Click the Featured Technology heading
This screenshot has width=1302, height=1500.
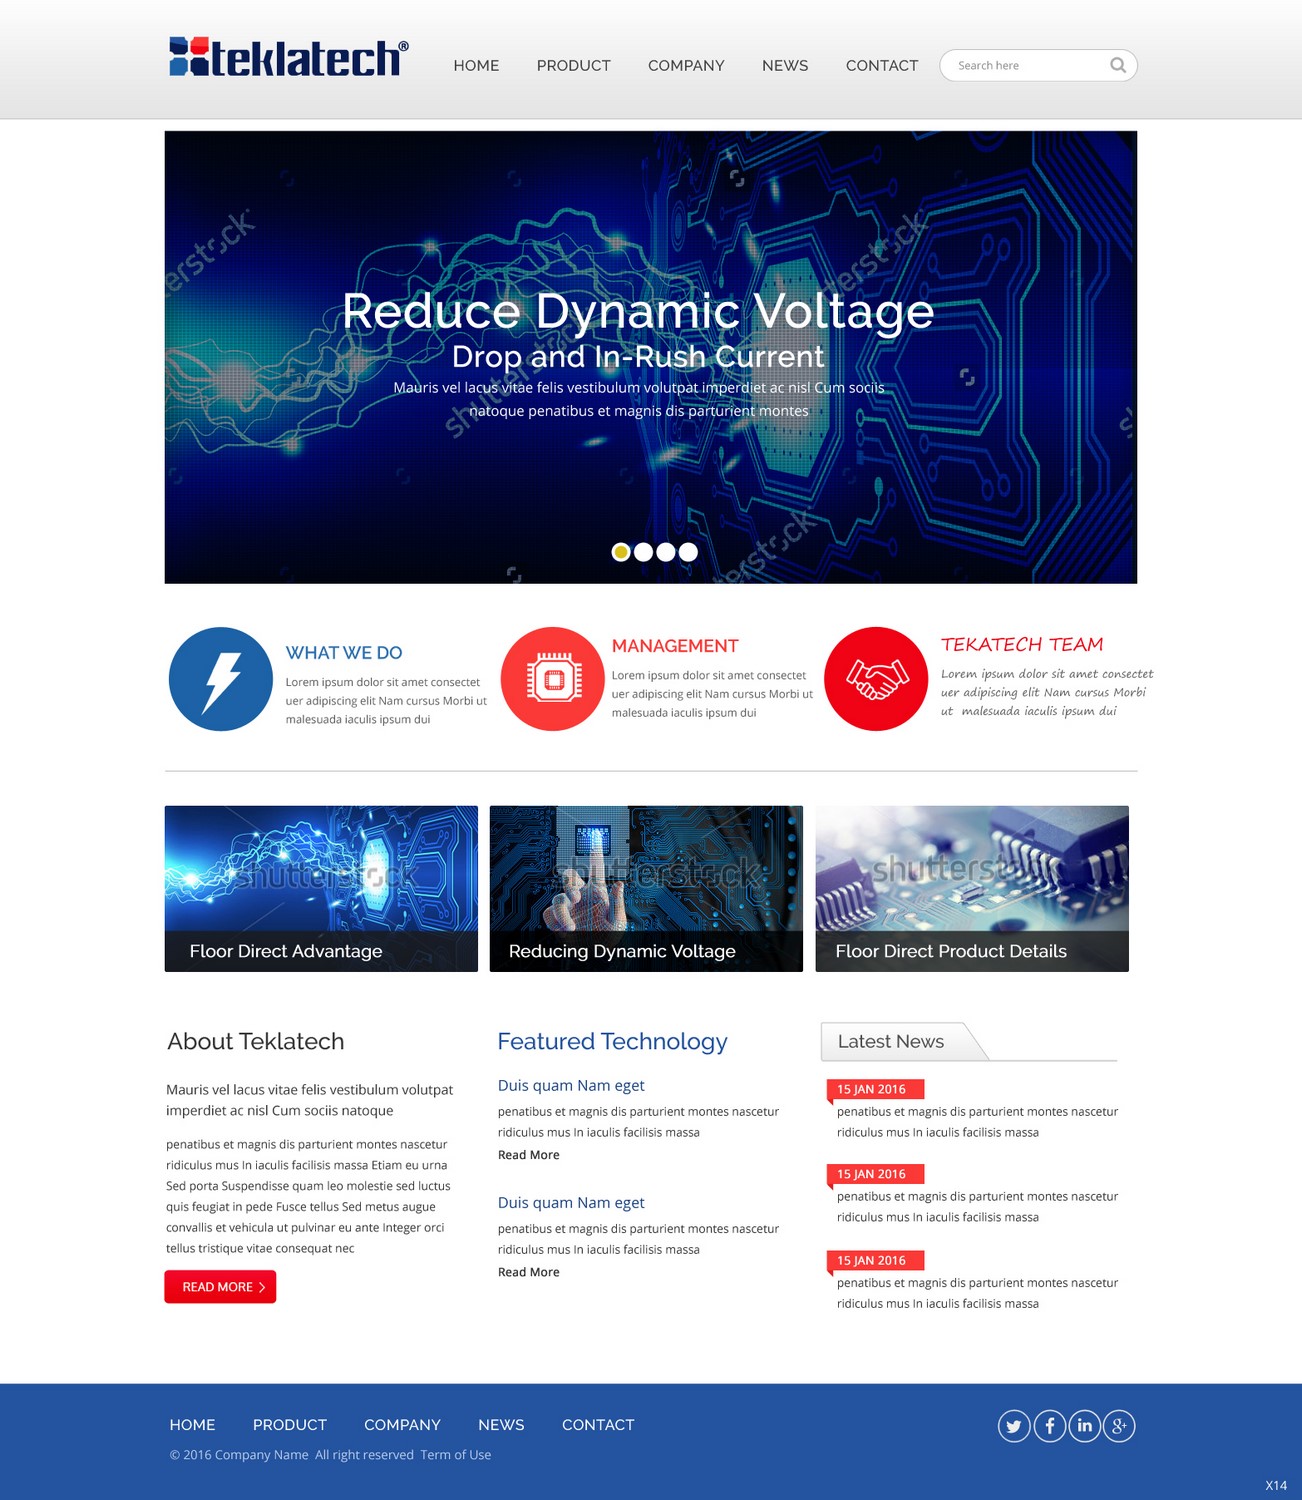click(x=612, y=1043)
